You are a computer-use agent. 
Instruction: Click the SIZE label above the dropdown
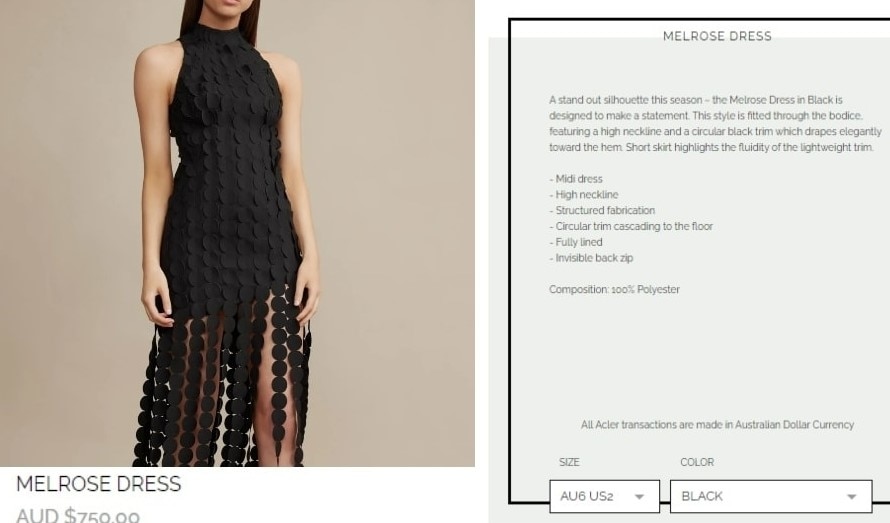(569, 462)
